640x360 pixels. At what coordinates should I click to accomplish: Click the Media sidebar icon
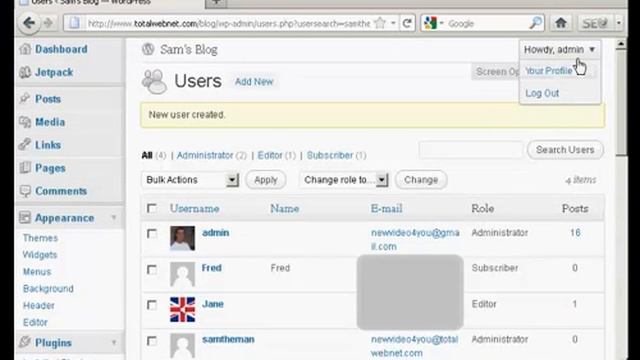[x=25, y=122]
